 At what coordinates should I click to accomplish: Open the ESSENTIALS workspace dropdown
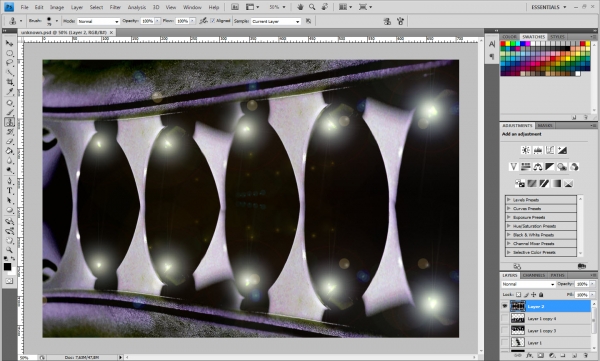tap(549, 7)
